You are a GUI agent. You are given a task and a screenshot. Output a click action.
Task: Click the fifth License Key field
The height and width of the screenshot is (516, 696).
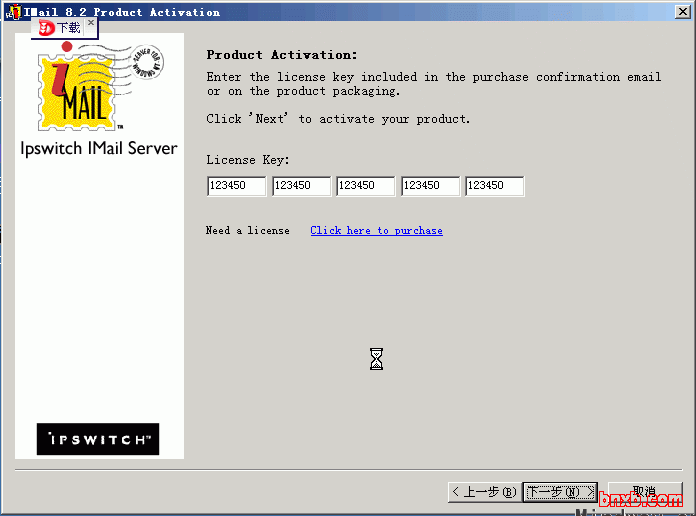coord(494,186)
